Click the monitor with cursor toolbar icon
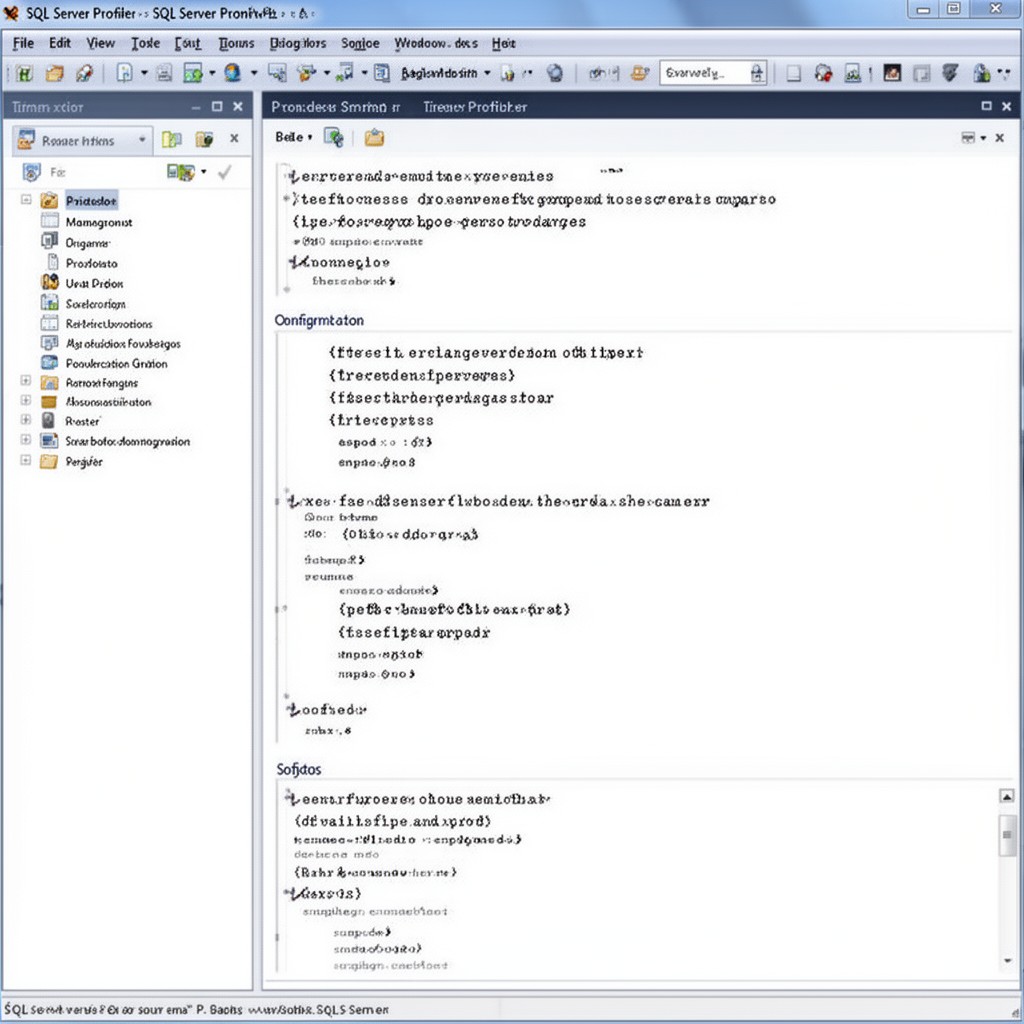This screenshot has height=1024, width=1024. pos(278,73)
